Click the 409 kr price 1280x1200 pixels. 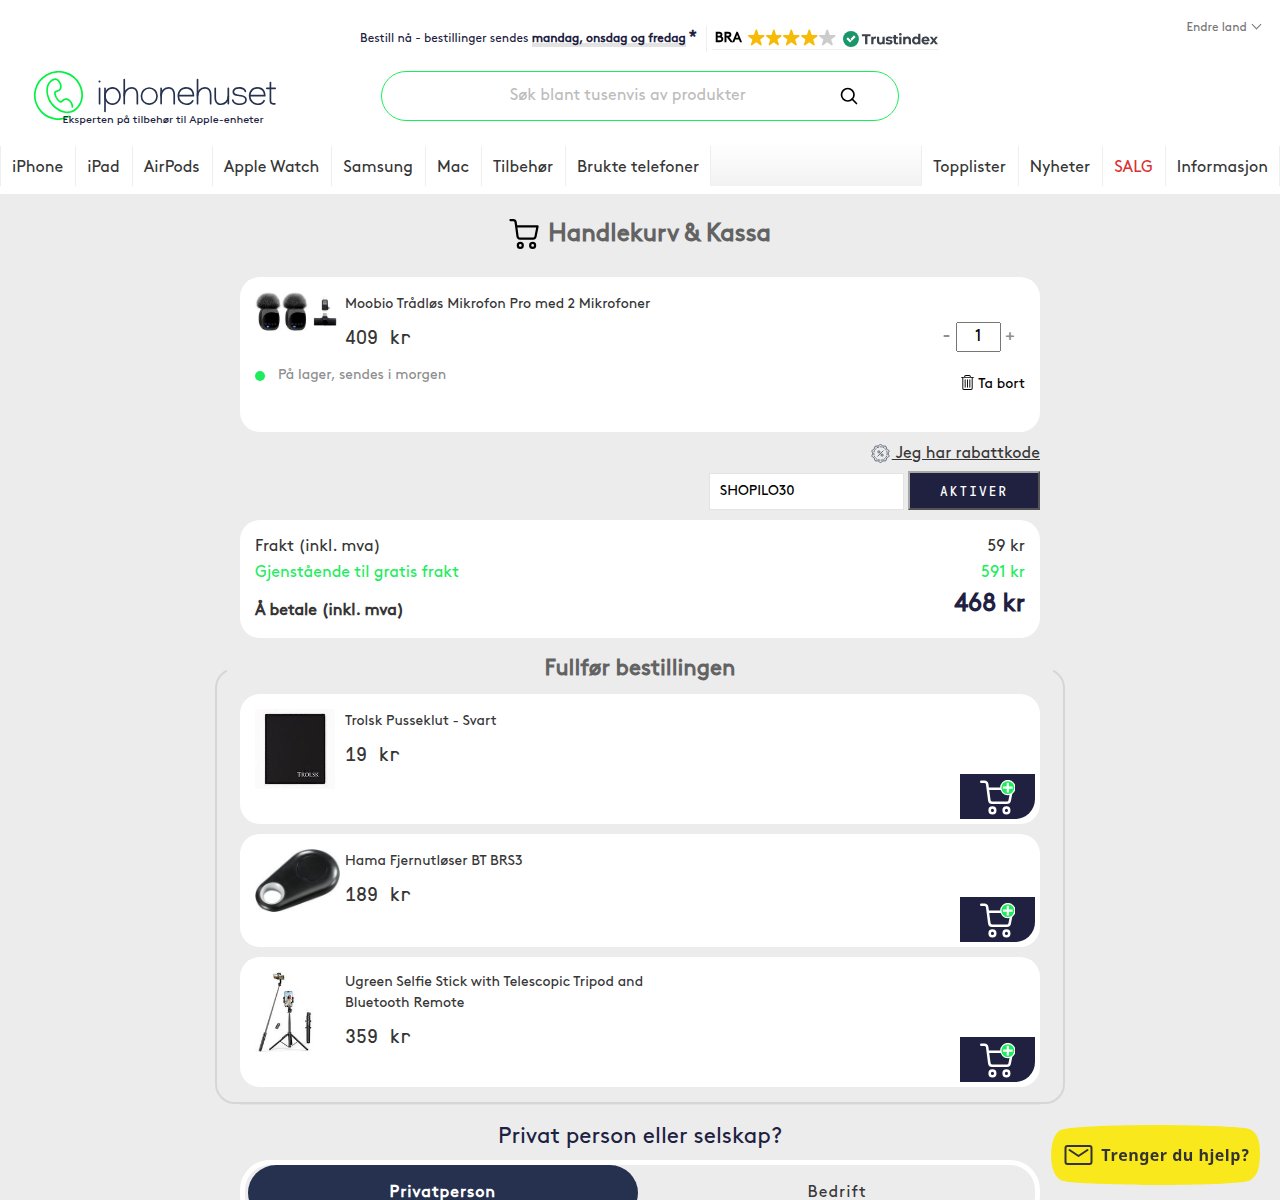[x=378, y=338]
